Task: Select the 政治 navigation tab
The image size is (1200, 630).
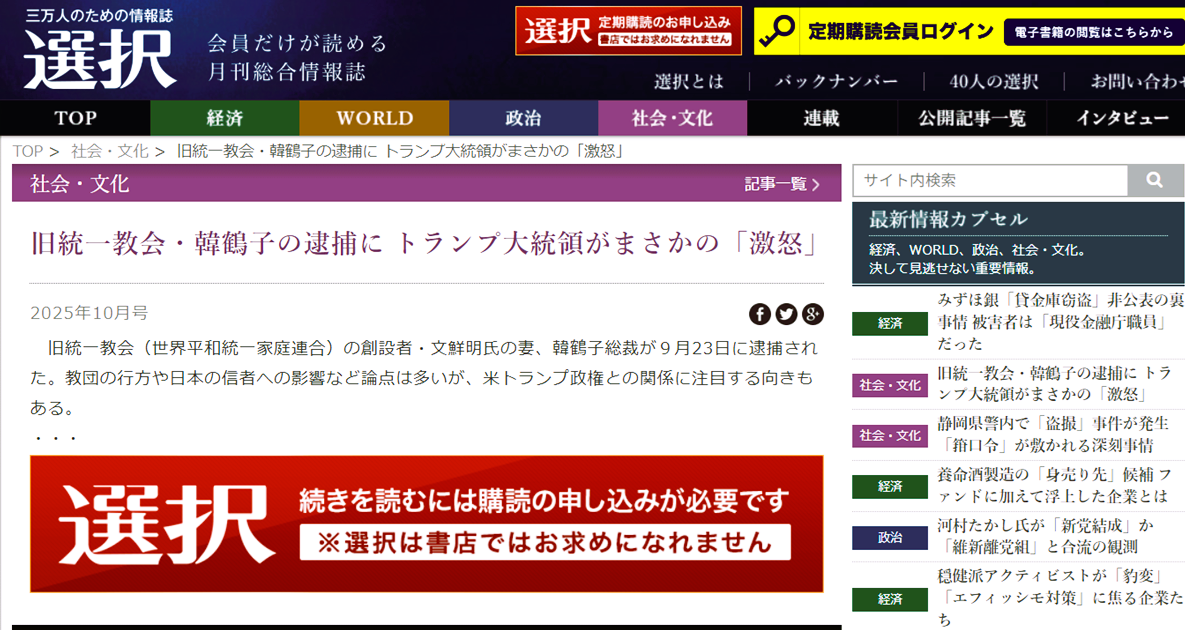Action: pyautogui.click(x=523, y=118)
